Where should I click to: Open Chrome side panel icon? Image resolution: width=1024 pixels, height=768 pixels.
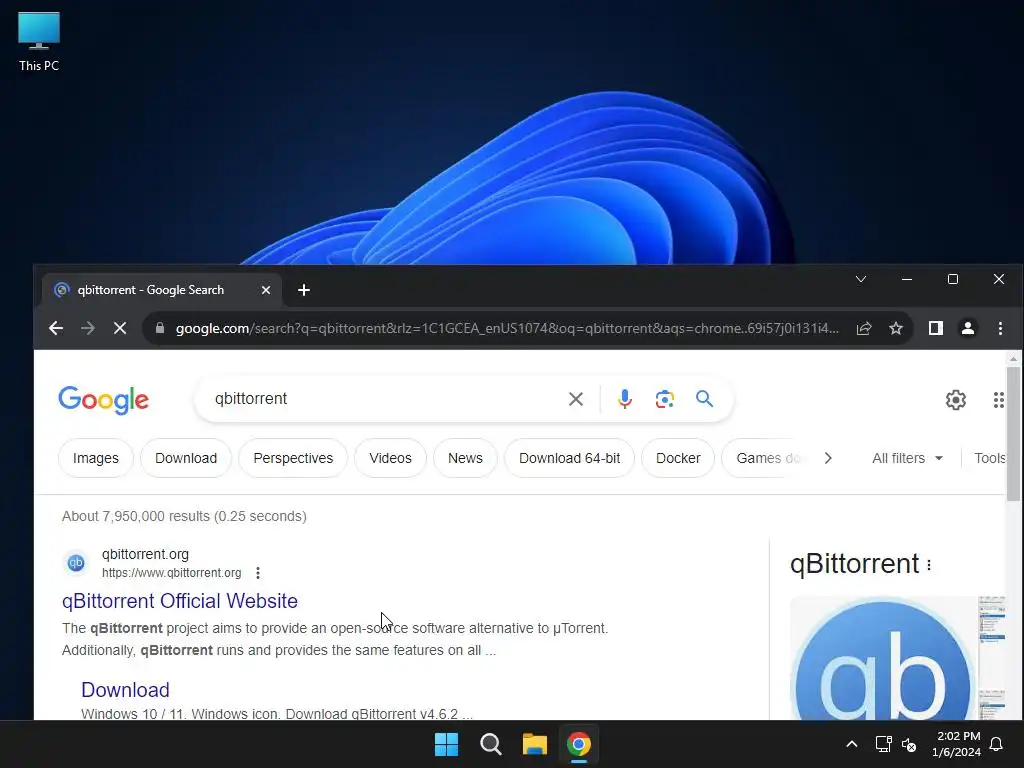(x=936, y=328)
